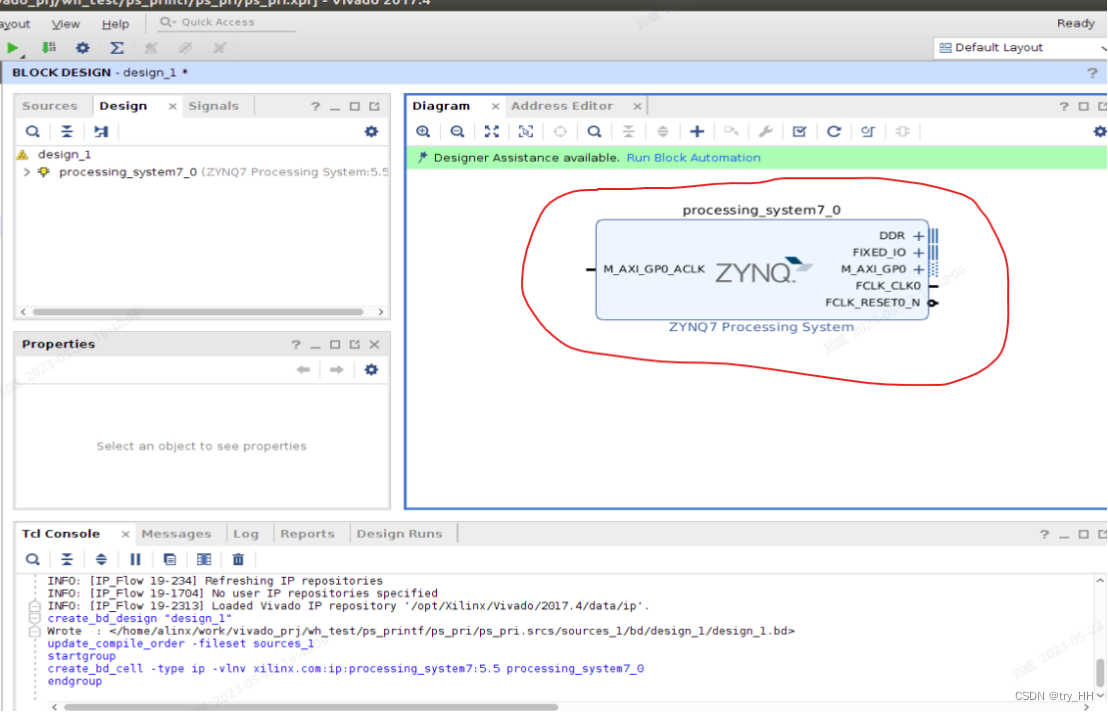This screenshot has width=1108, height=712.
Task: Expand the processing_system7_0 tree node
Action: [27, 172]
